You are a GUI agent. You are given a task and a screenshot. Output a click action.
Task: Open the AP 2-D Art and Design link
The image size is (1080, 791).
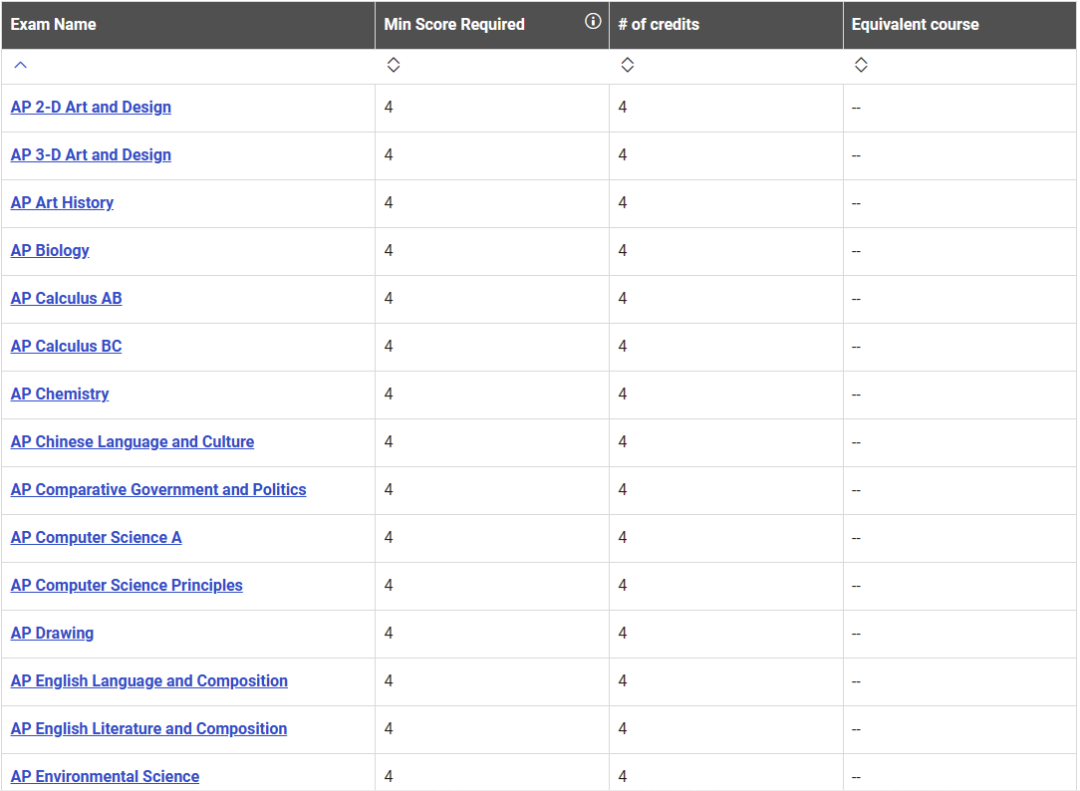(x=91, y=107)
